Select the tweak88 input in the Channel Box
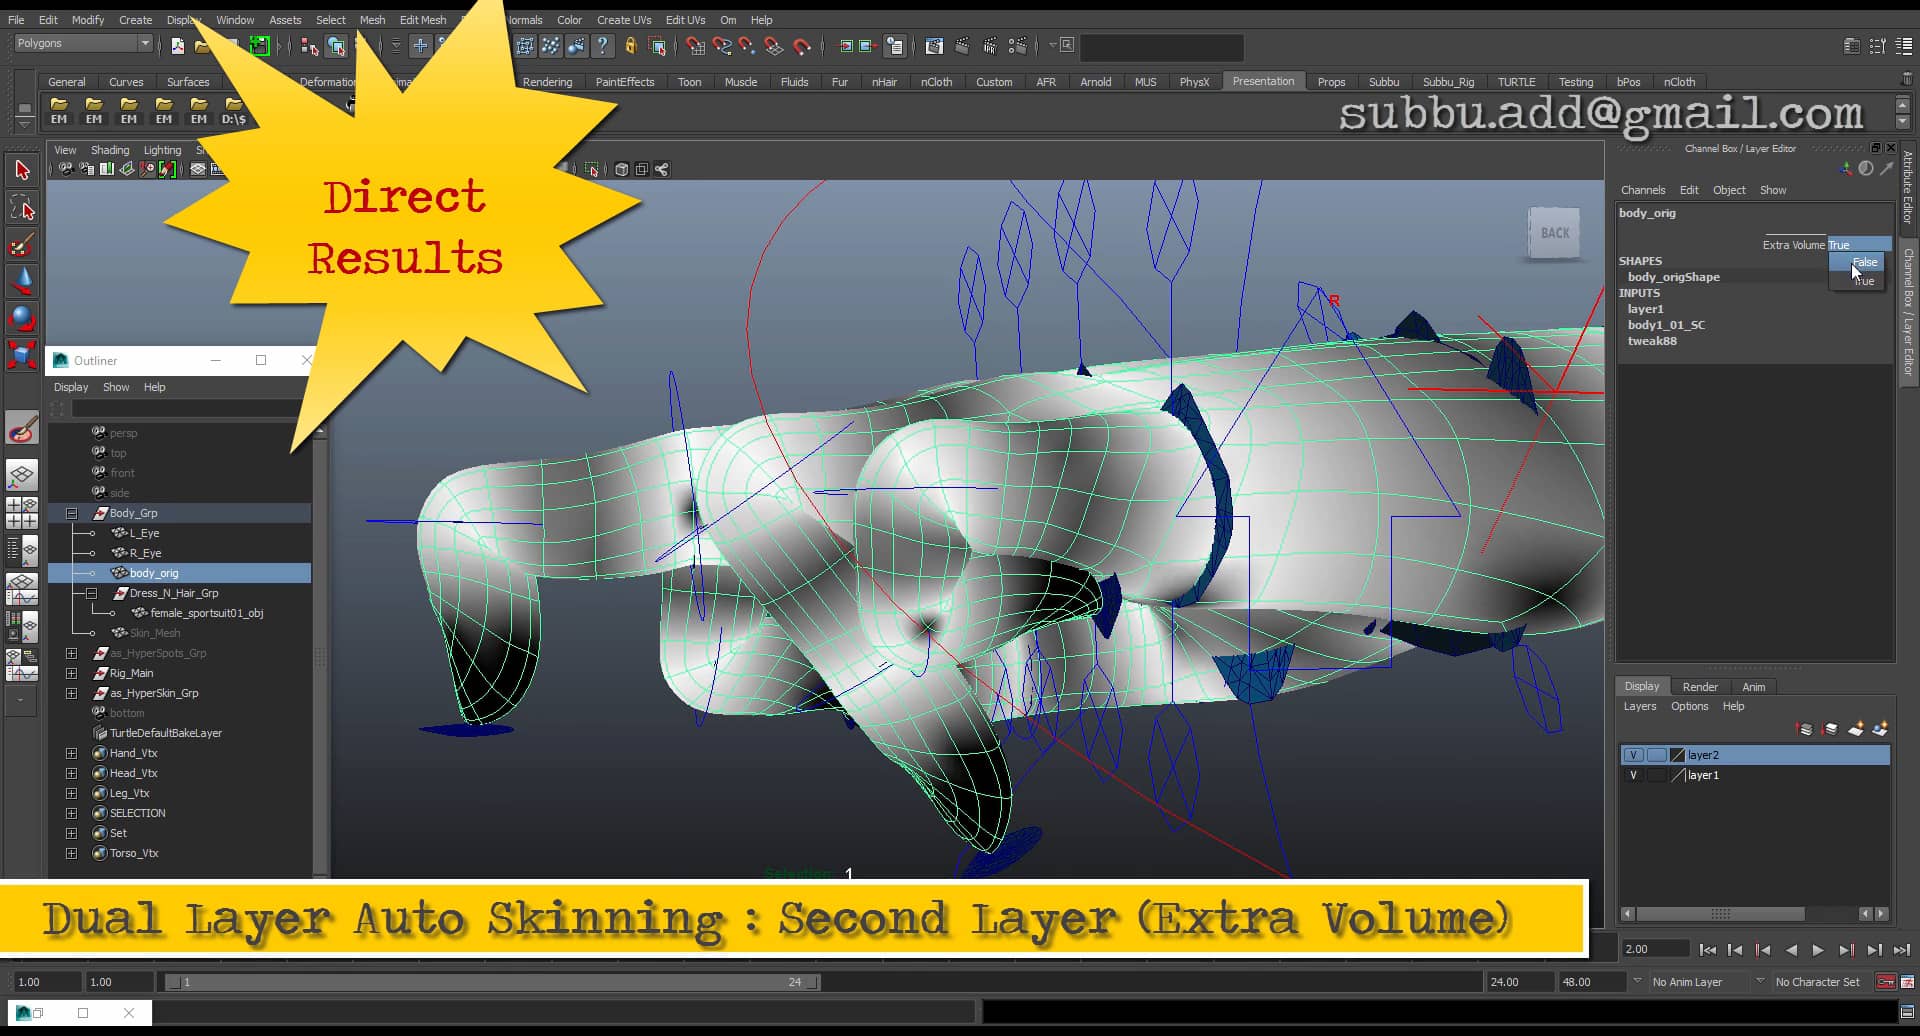 point(1655,341)
